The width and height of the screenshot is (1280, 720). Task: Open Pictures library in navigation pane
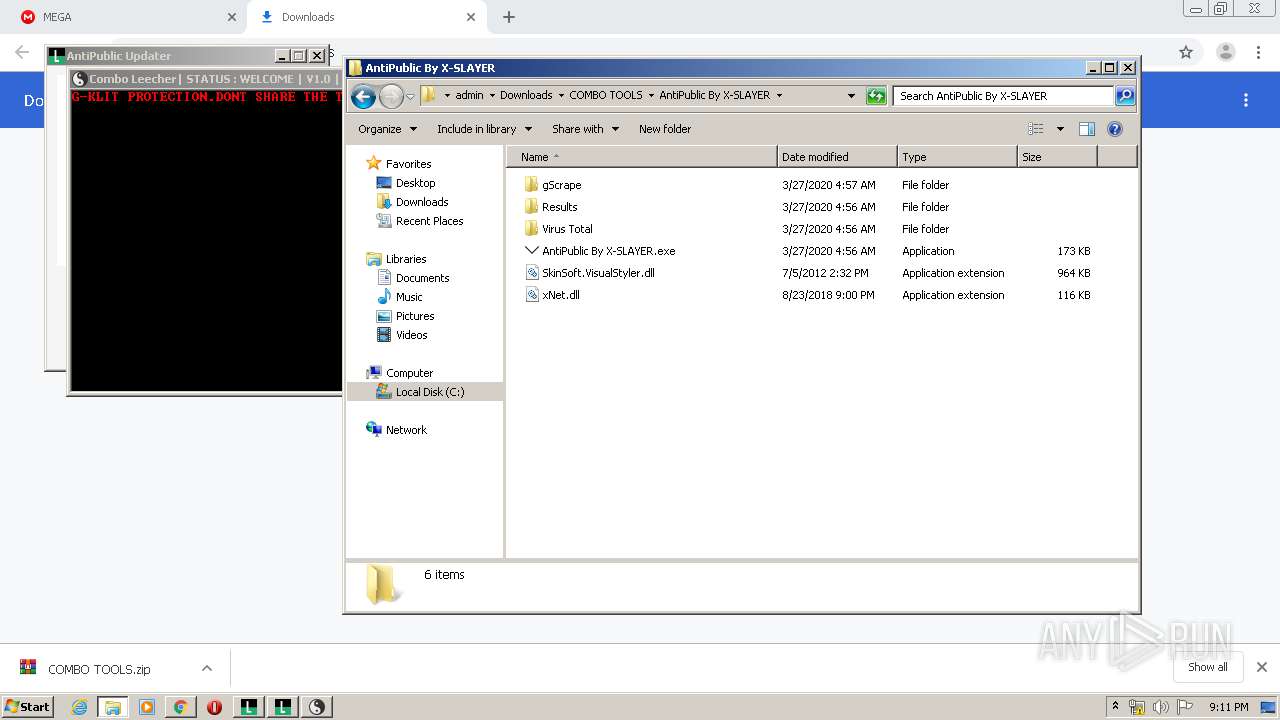[x=405, y=316]
